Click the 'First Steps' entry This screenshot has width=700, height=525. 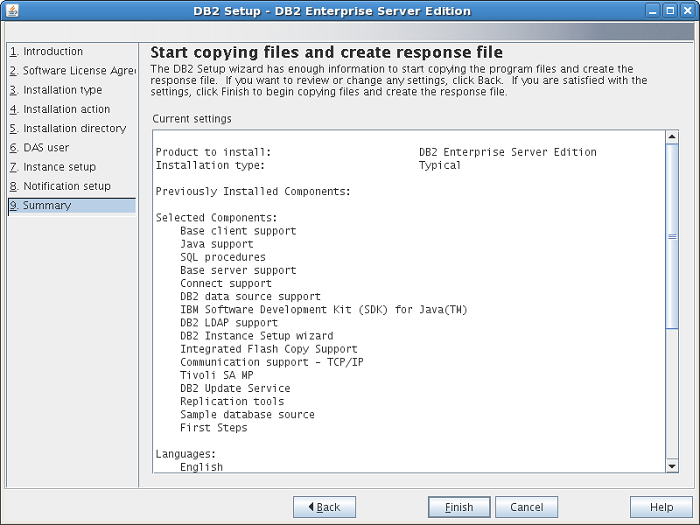(214, 428)
